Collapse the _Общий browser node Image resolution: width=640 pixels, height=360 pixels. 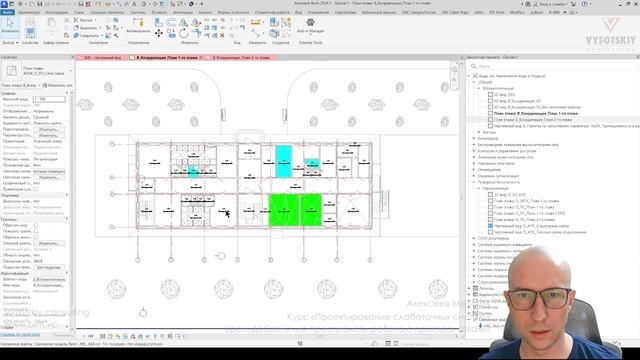474,82
